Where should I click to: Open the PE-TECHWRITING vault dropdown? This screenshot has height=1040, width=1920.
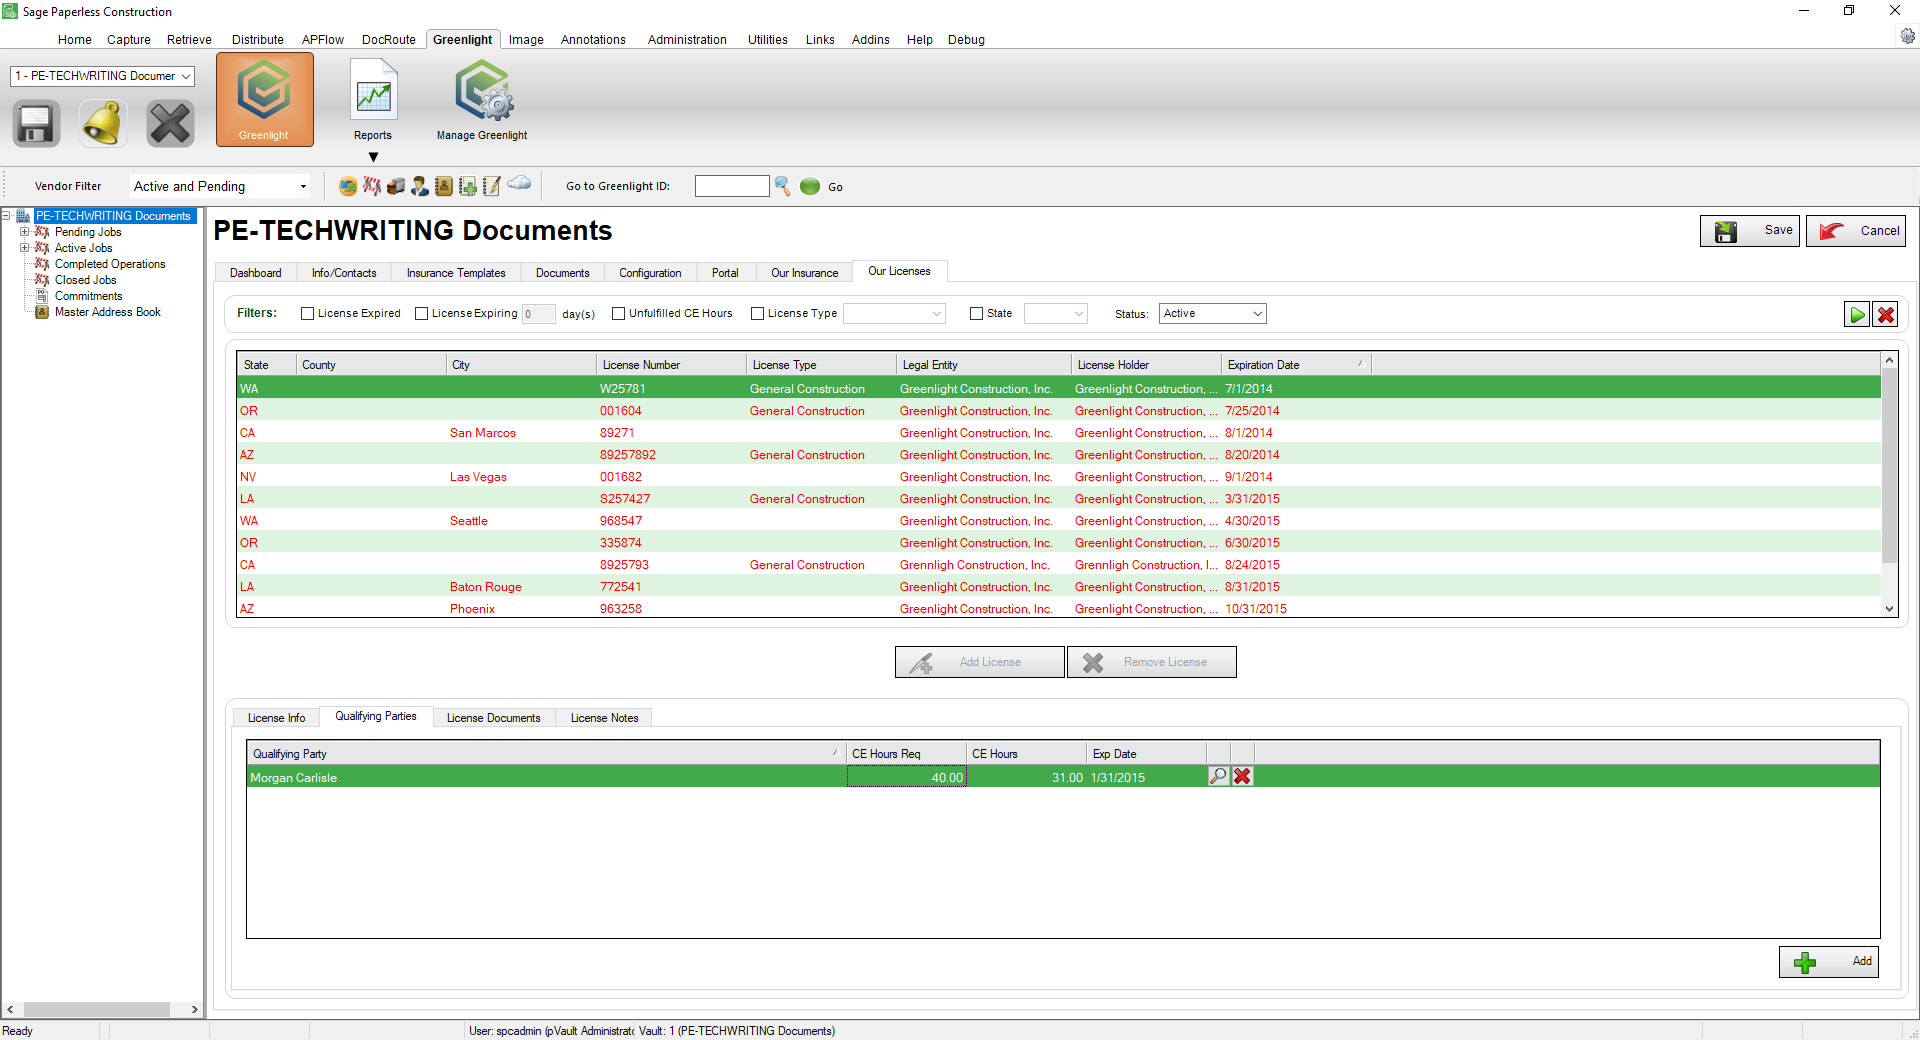tap(102, 76)
